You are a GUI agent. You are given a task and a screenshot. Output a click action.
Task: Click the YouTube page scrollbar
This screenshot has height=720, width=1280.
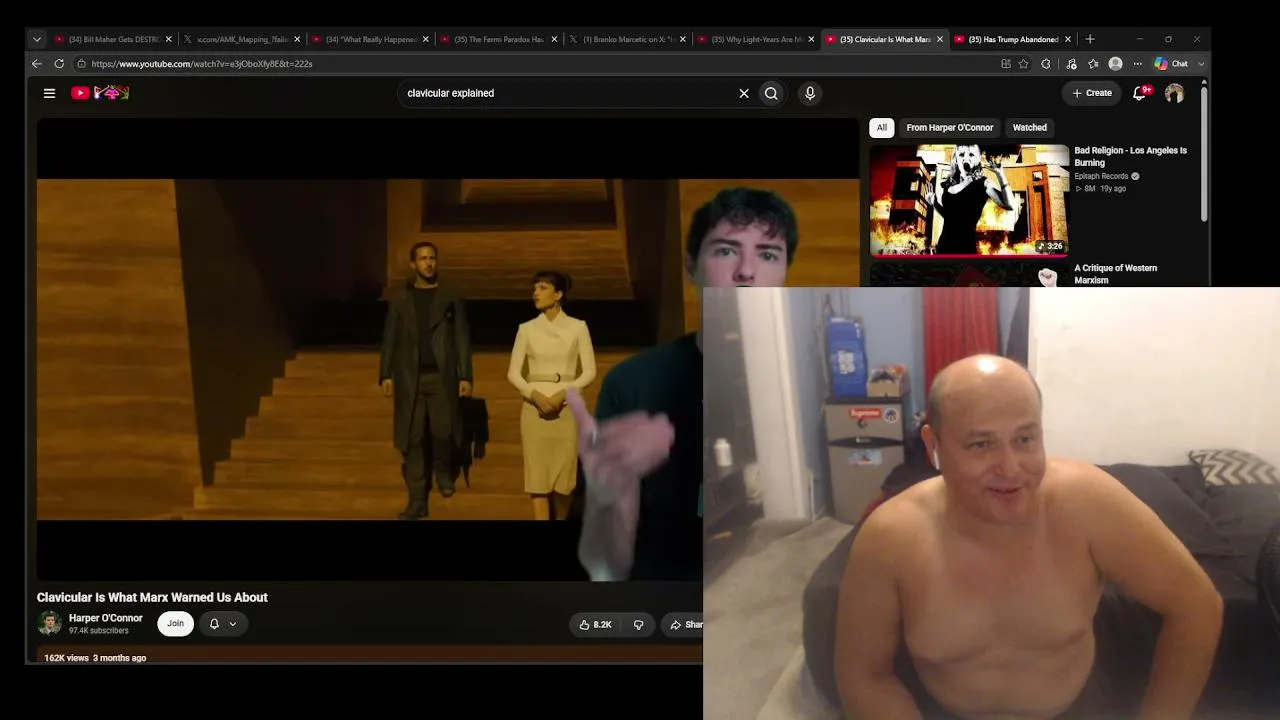pos(1203,155)
